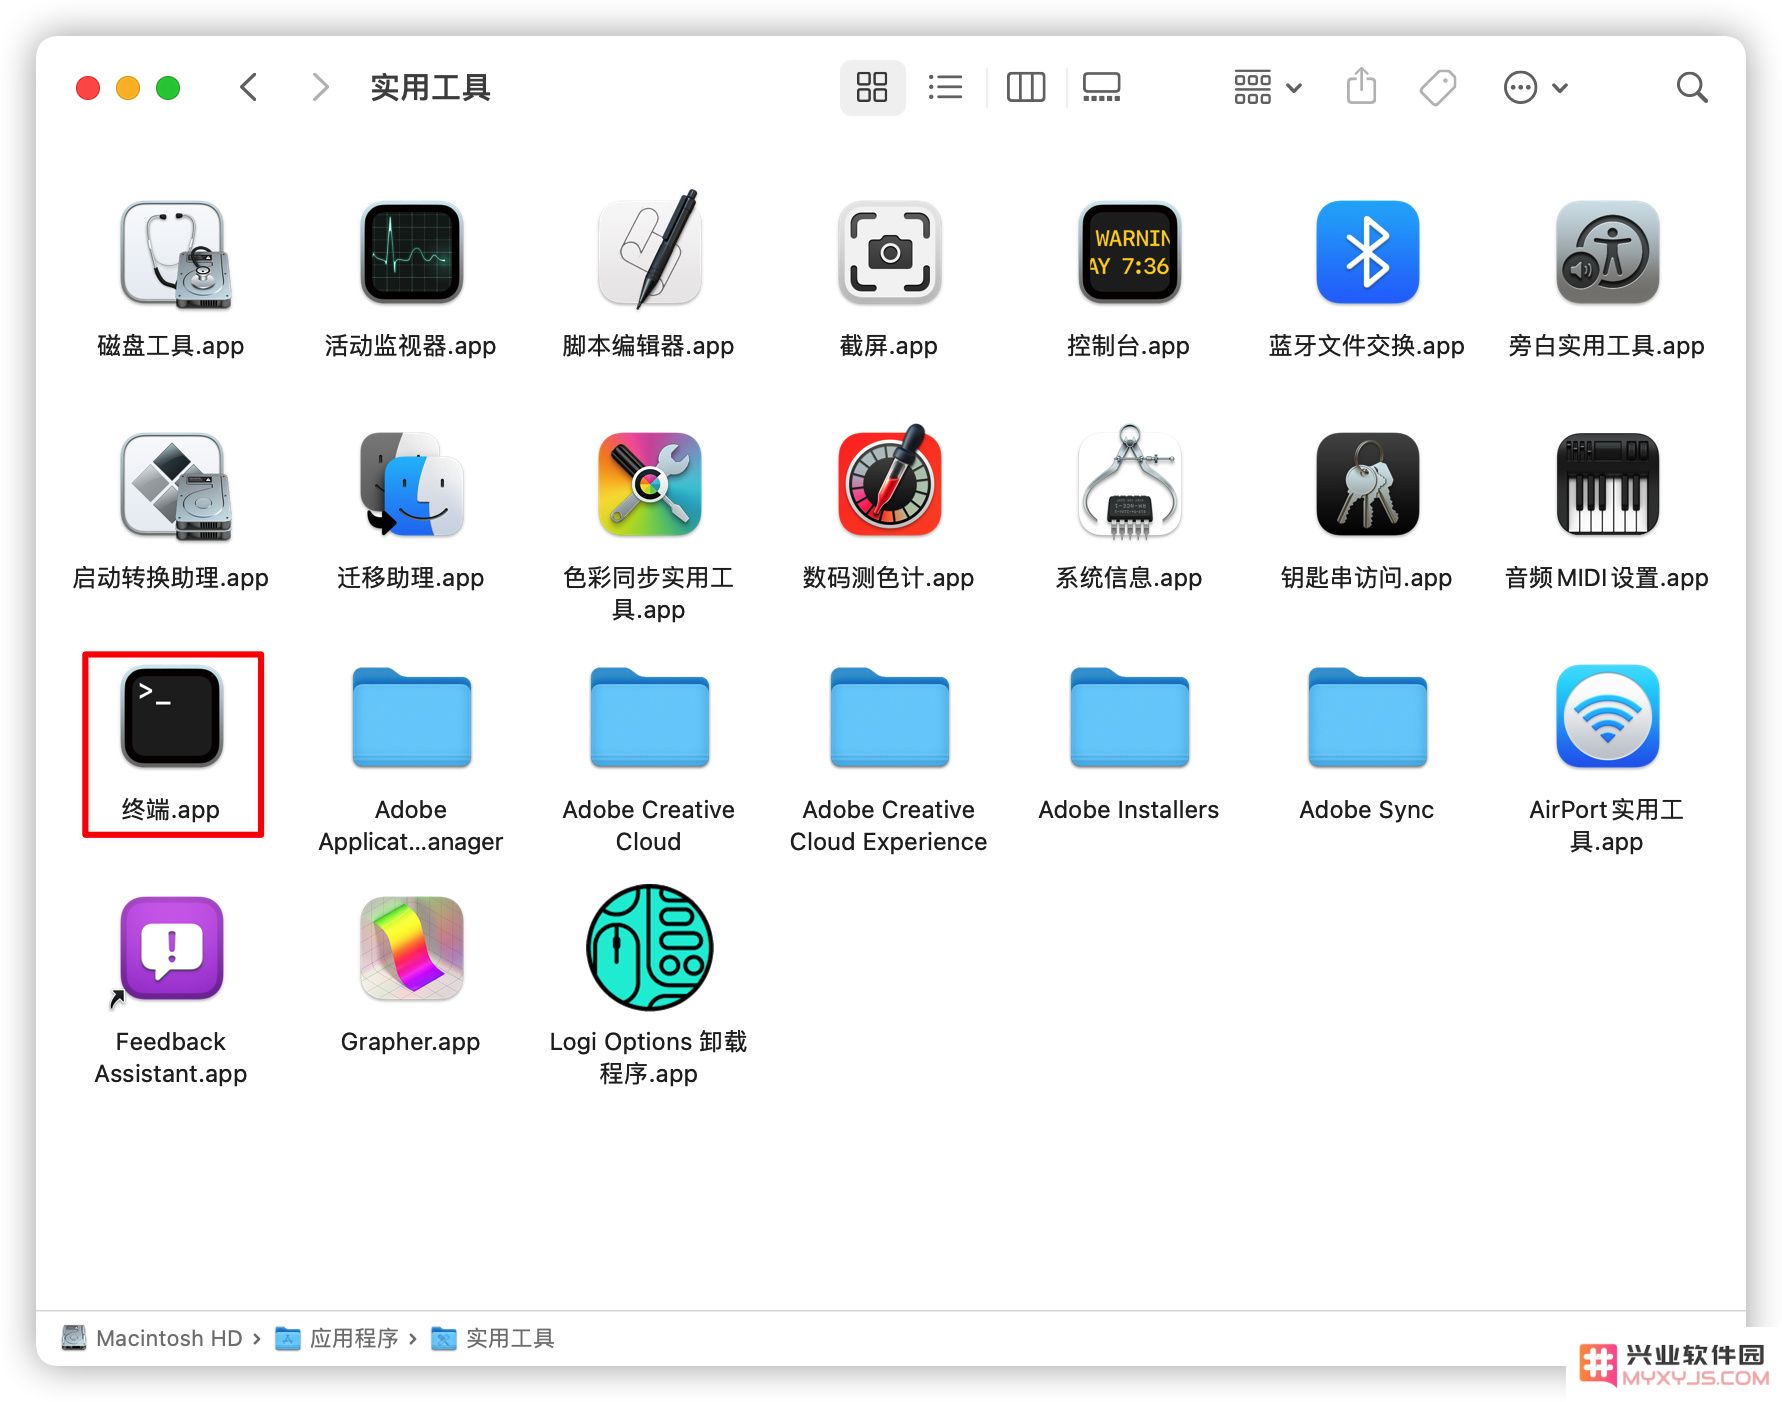Select Adobe Creative Cloud Experience folder

889,717
